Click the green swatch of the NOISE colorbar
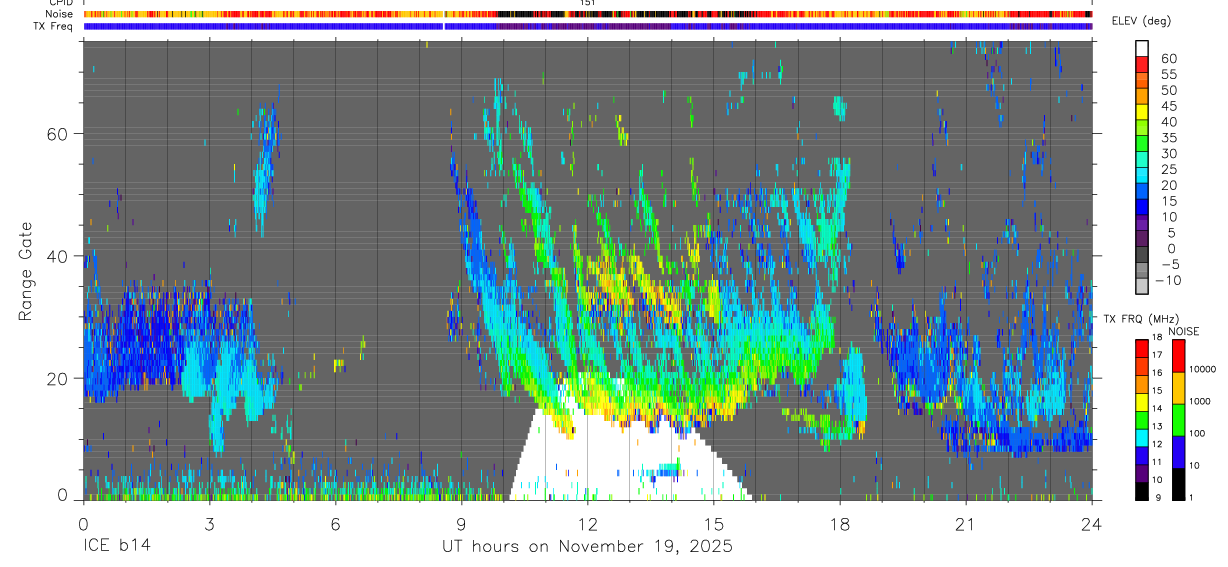Screen dimensions: 1228x567 (x=1179, y=420)
